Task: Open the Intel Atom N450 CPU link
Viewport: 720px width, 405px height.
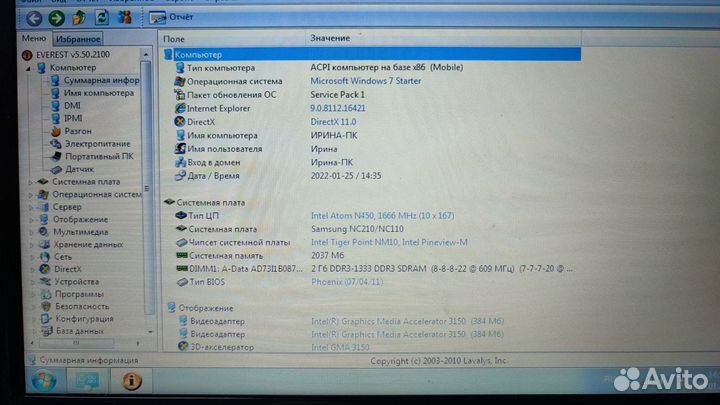Action: pos(382,216)
